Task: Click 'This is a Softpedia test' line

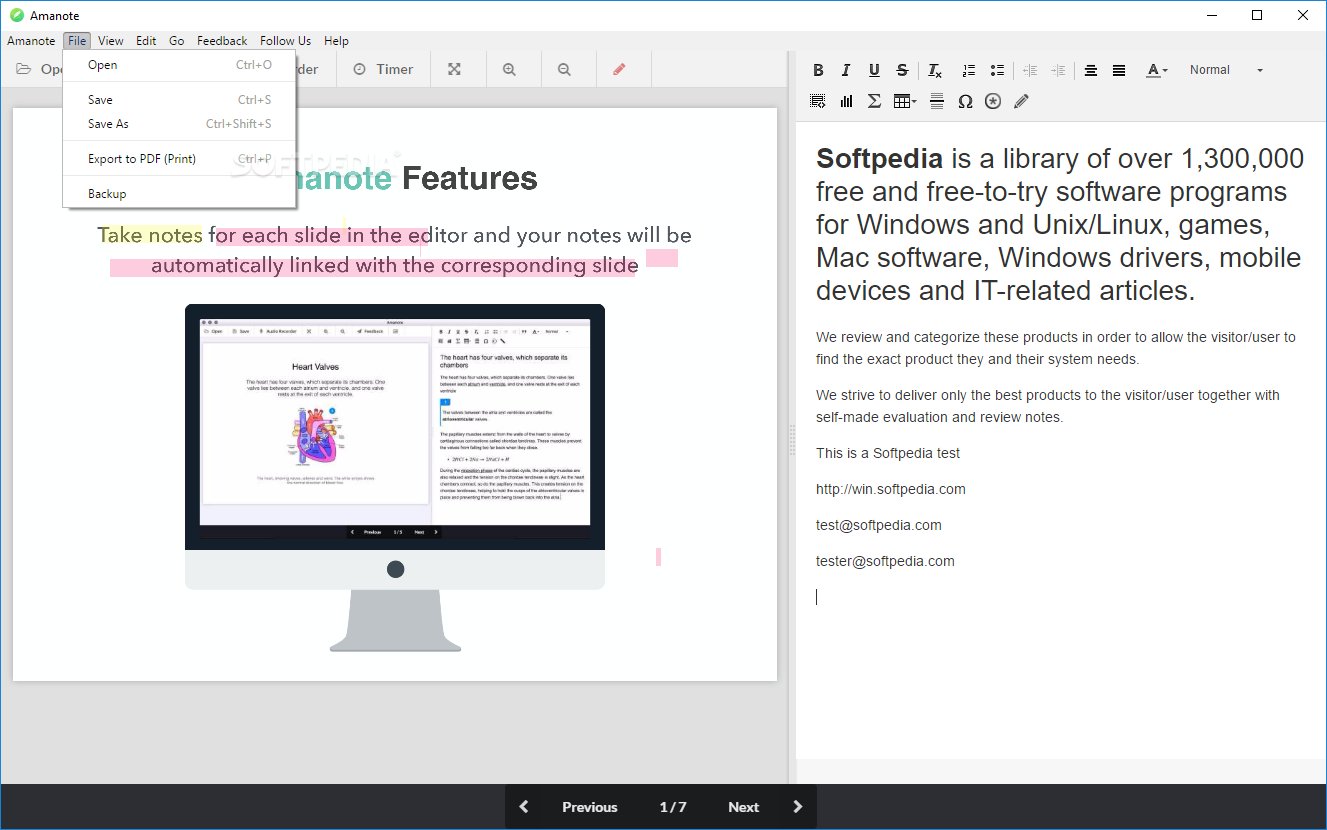Action: (888, 453)
